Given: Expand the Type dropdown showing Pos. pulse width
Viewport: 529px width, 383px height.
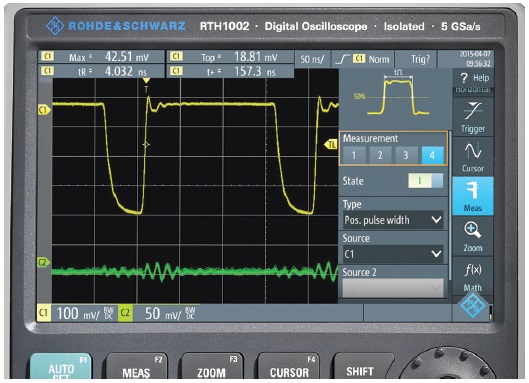Looking at the screenshot, I should point(393,220).
